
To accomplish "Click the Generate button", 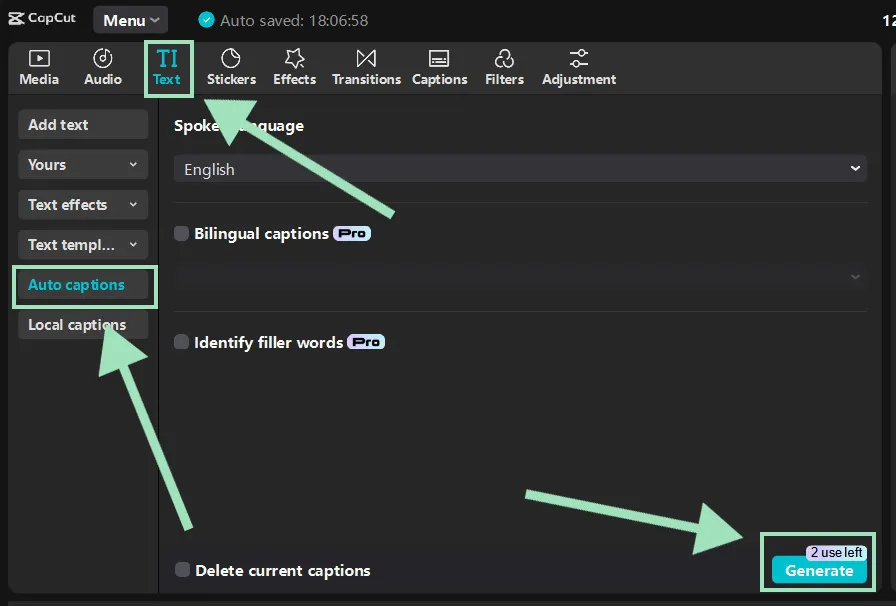I will pyautogui.click(x=819, y=570).
